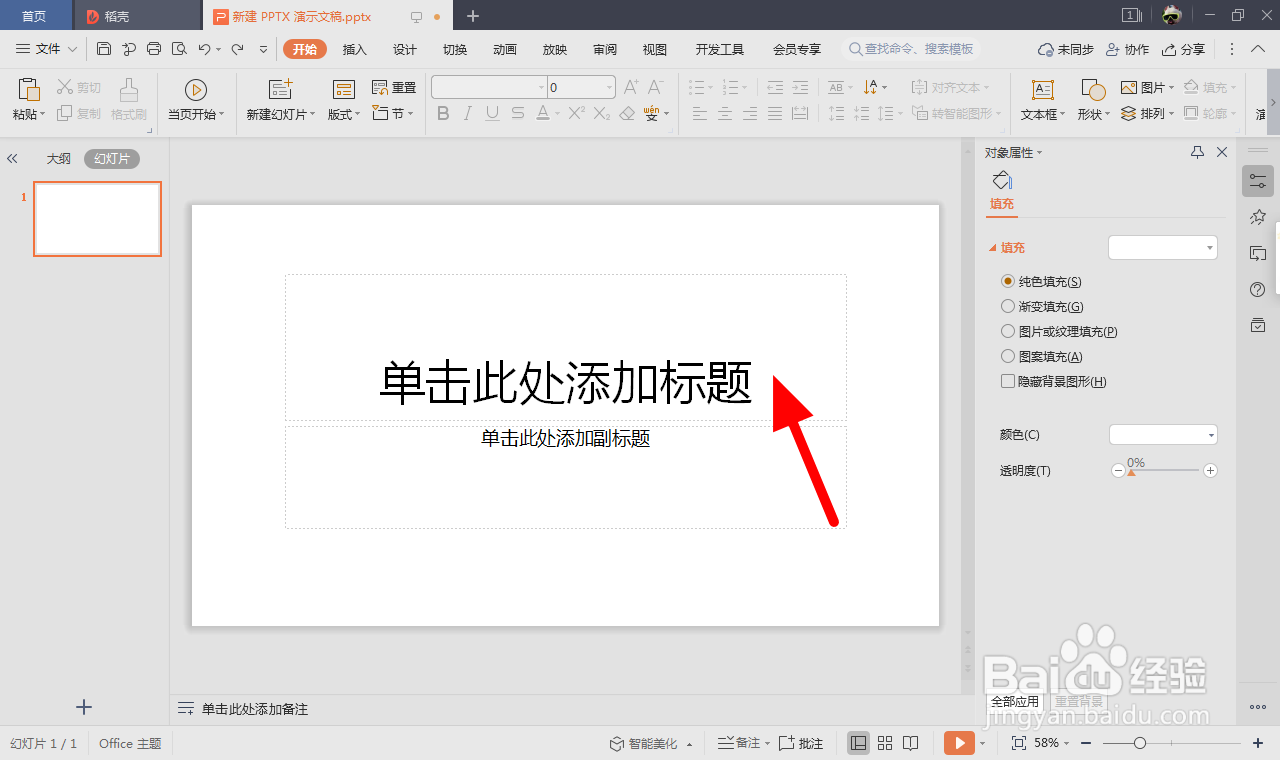
Task: Select Gradient fill (渐变填充) radio button
Action: (1008, 307)
